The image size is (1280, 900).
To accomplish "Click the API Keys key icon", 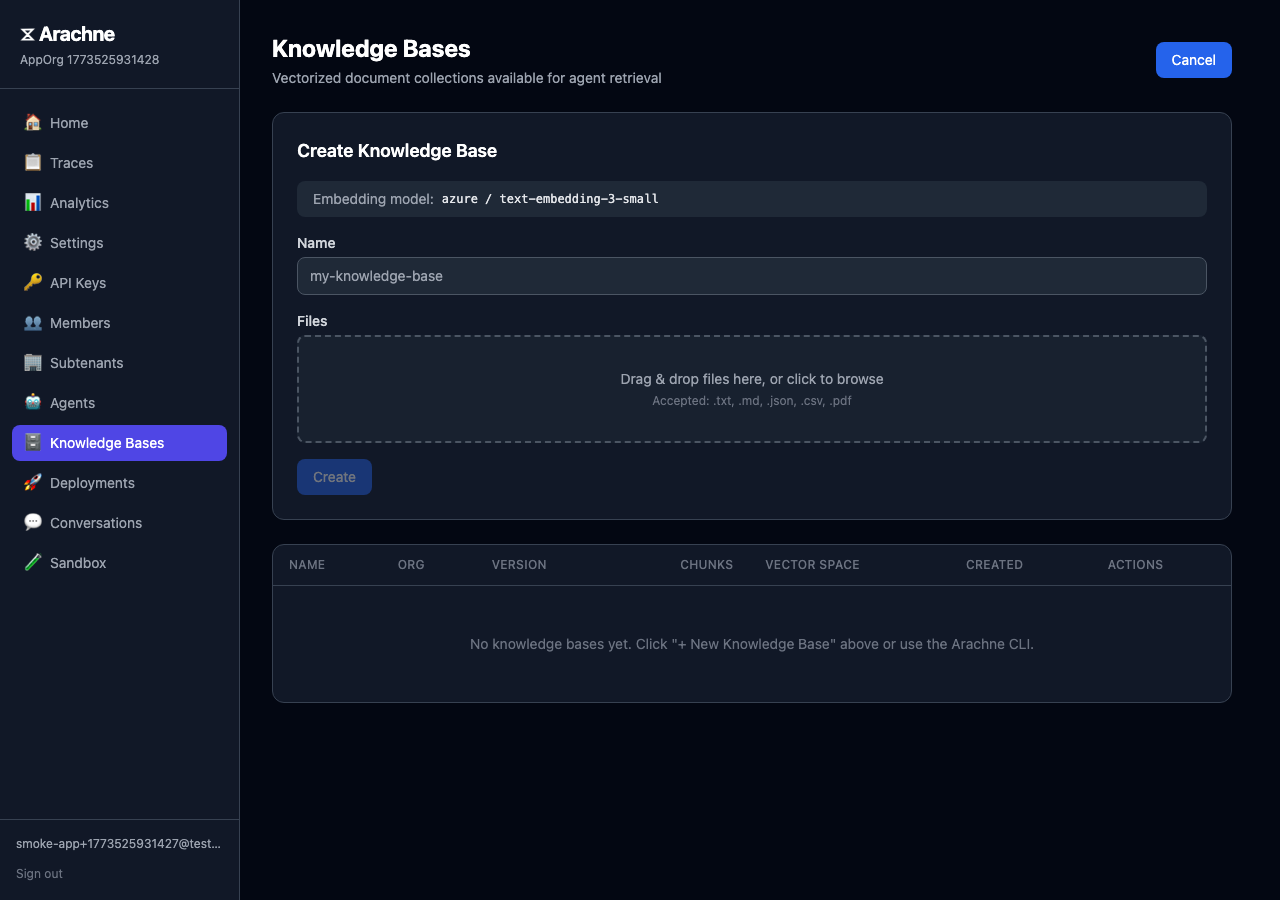I will click(33, 283).
